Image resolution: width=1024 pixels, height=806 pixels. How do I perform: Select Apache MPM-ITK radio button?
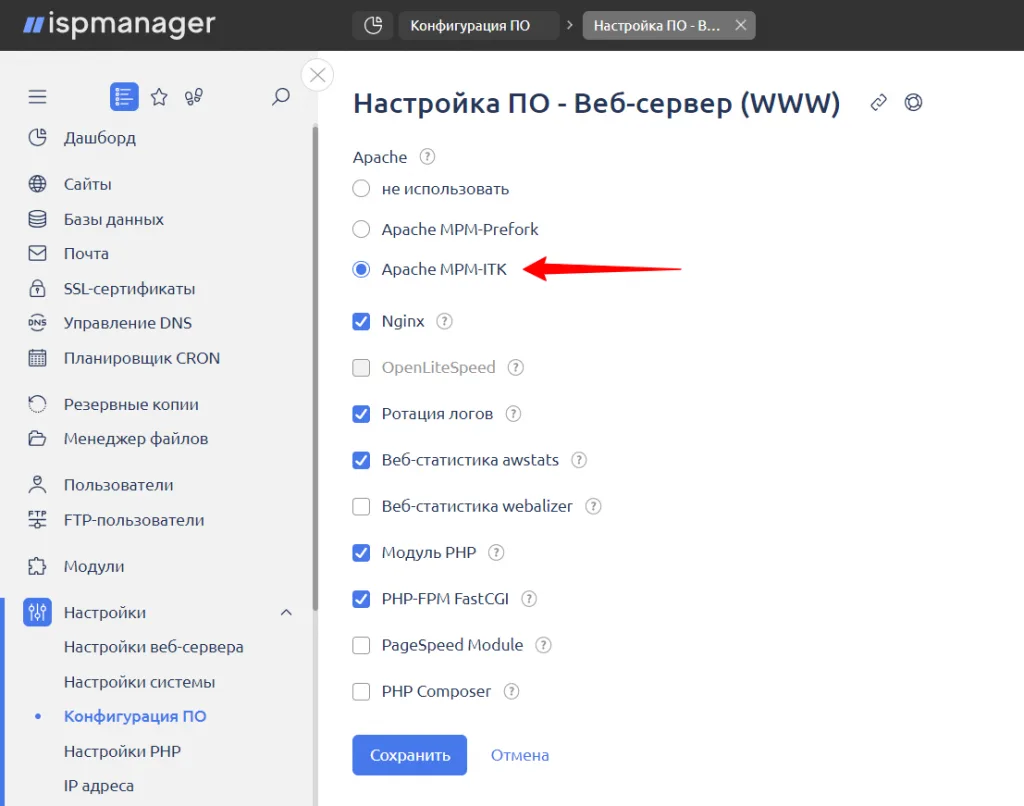(x=361, y=269)
